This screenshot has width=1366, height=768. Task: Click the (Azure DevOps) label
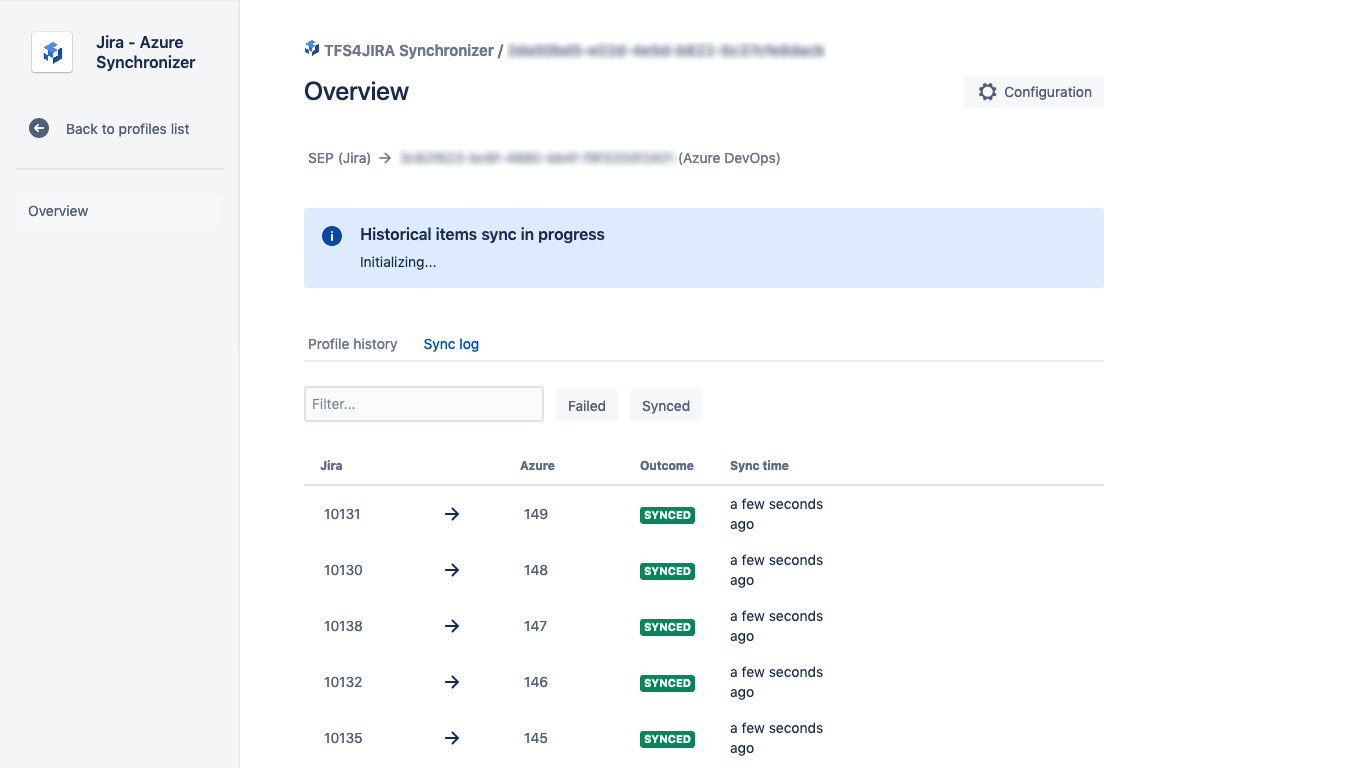tap(729, 158)
